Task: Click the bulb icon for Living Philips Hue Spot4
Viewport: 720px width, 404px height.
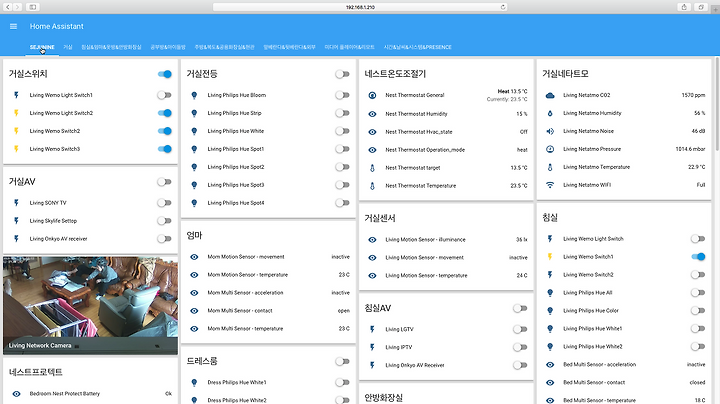Action: (194, 203)
